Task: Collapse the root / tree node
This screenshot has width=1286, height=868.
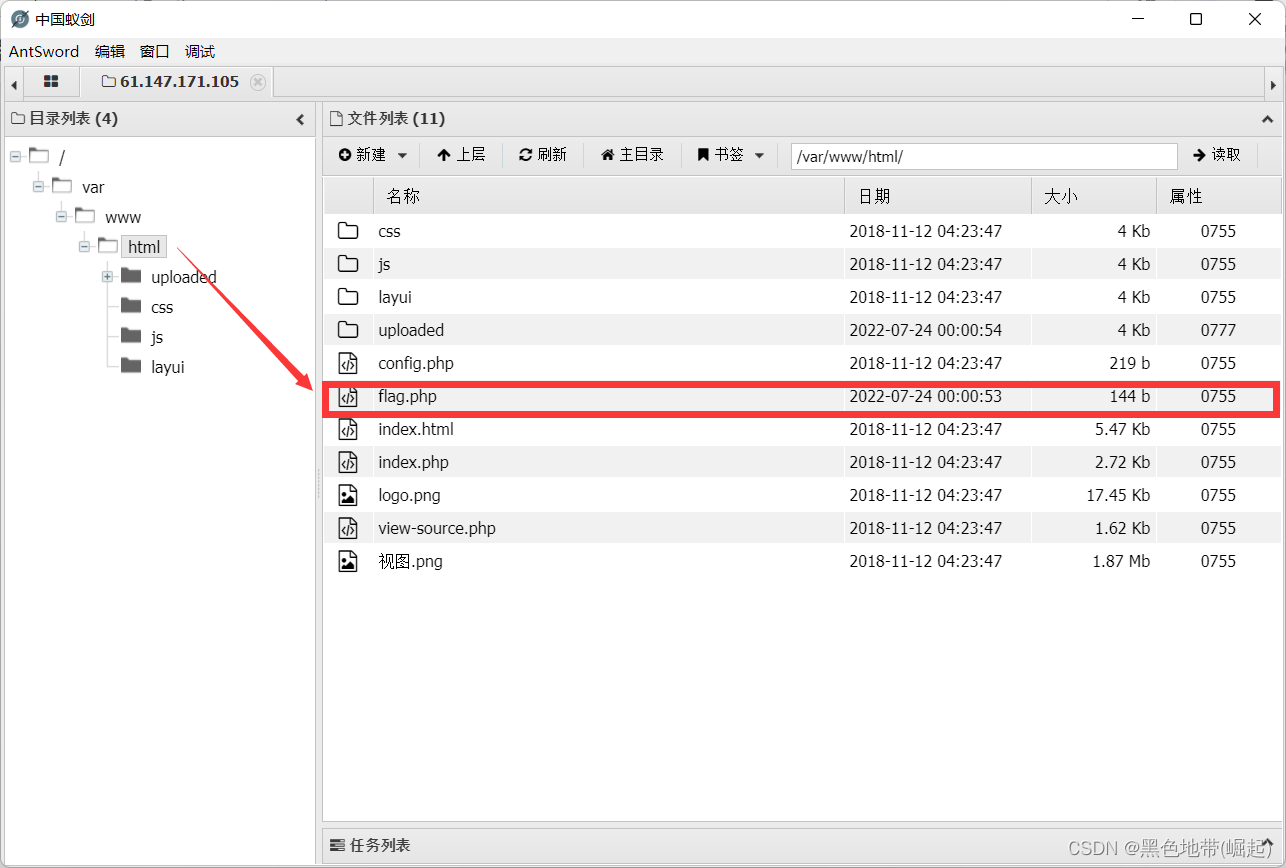Action: click(x=15, y=157)
